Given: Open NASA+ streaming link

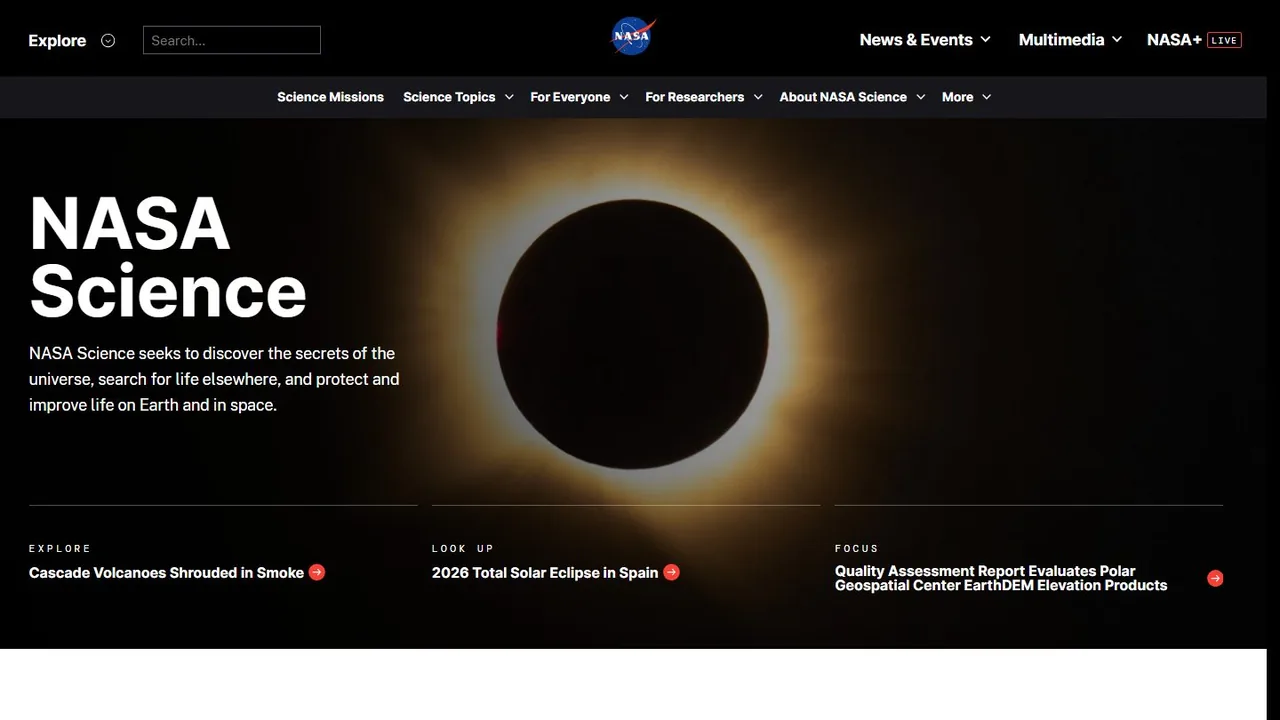Looking at the screenshot, I should (1174, 40).
